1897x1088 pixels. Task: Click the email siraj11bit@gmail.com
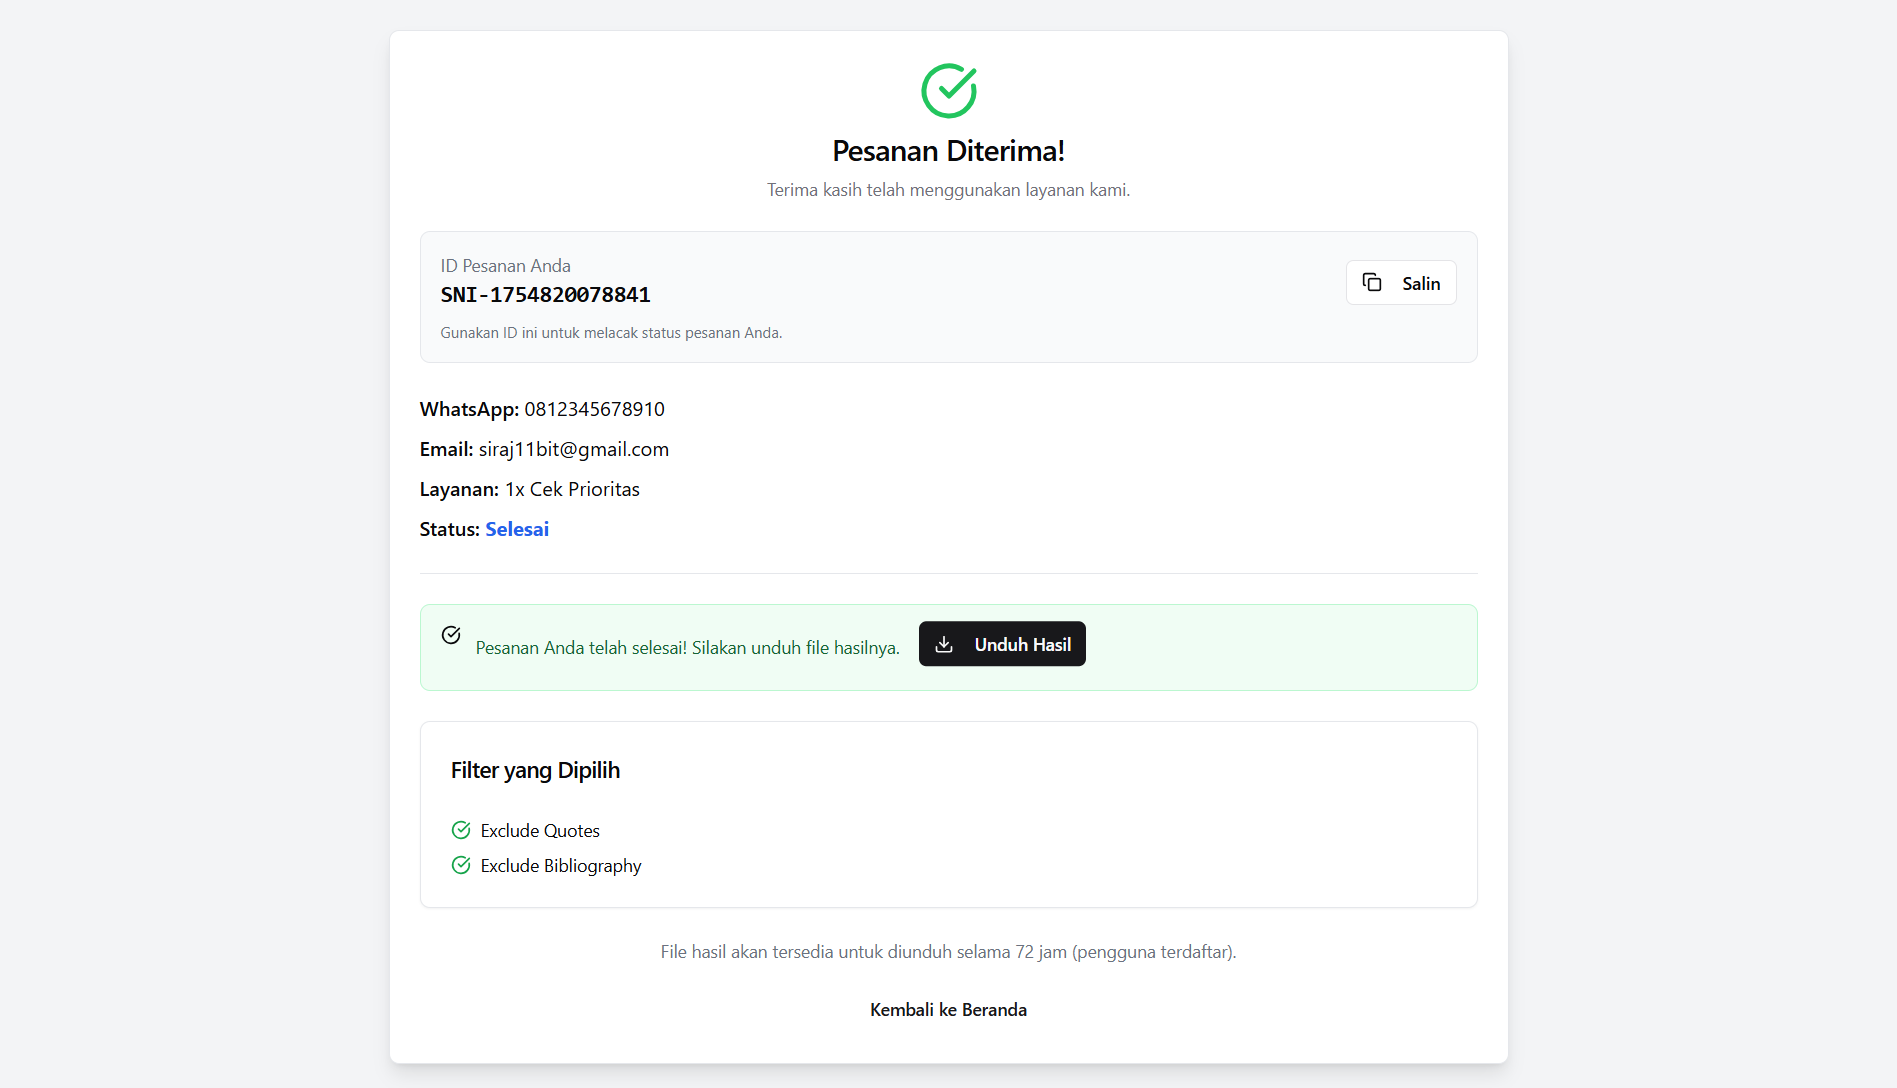pos(573,449)
